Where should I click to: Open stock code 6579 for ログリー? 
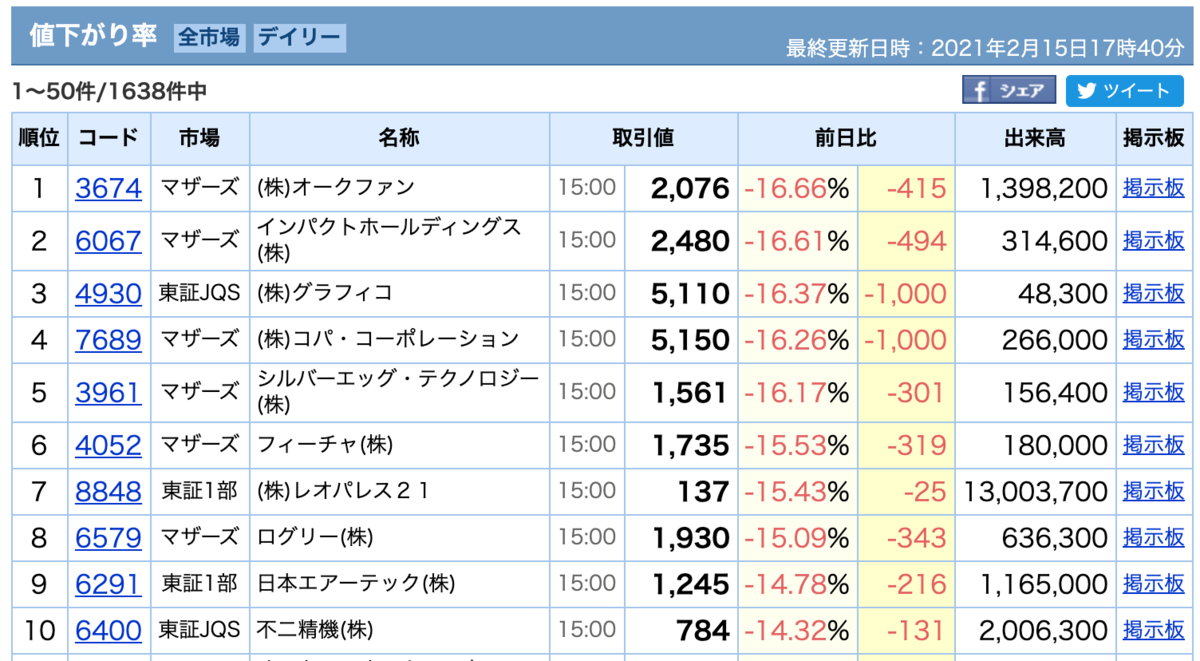click(108, 538)
